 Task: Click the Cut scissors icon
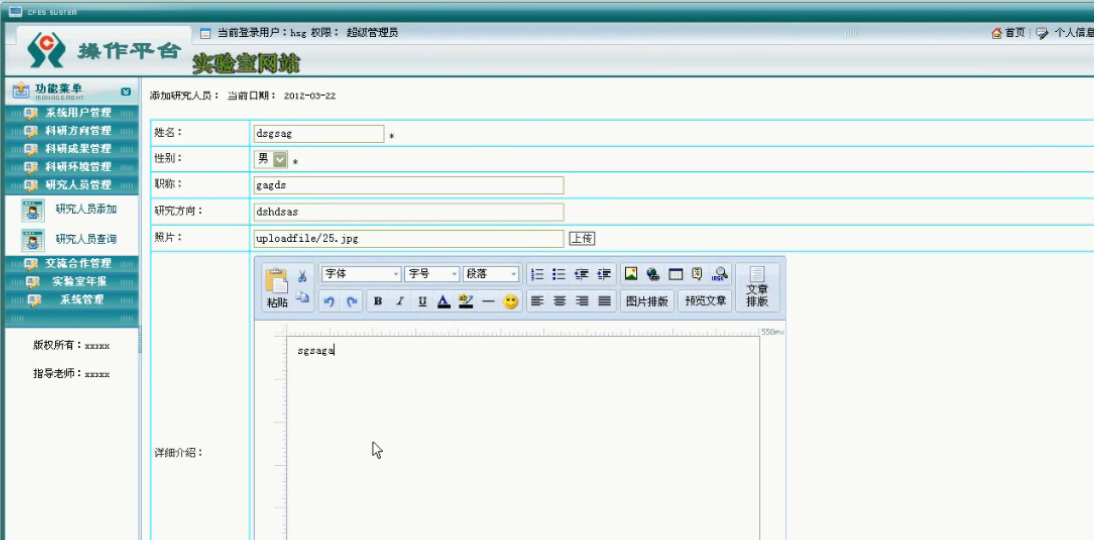pyautogui.click(x=302, y=276)
